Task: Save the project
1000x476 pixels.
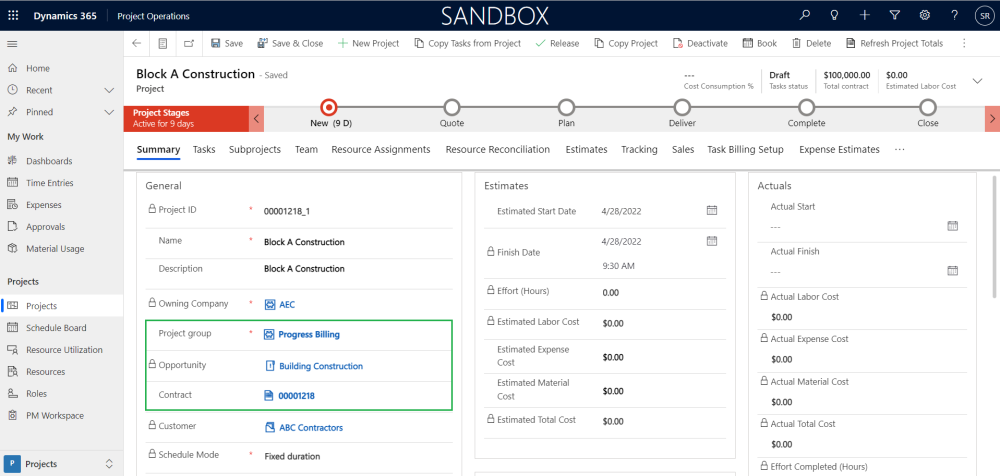Action: coord(227,43)
